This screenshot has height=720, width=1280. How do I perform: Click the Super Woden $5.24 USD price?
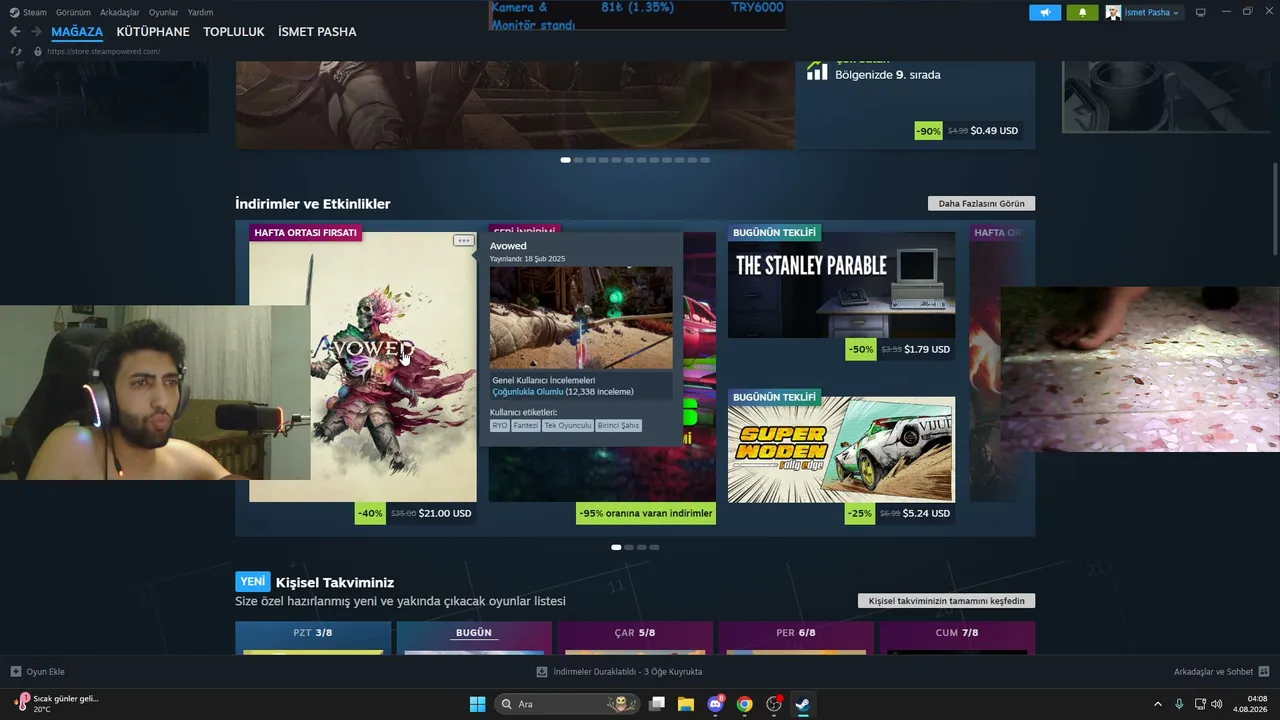(927, 514)
